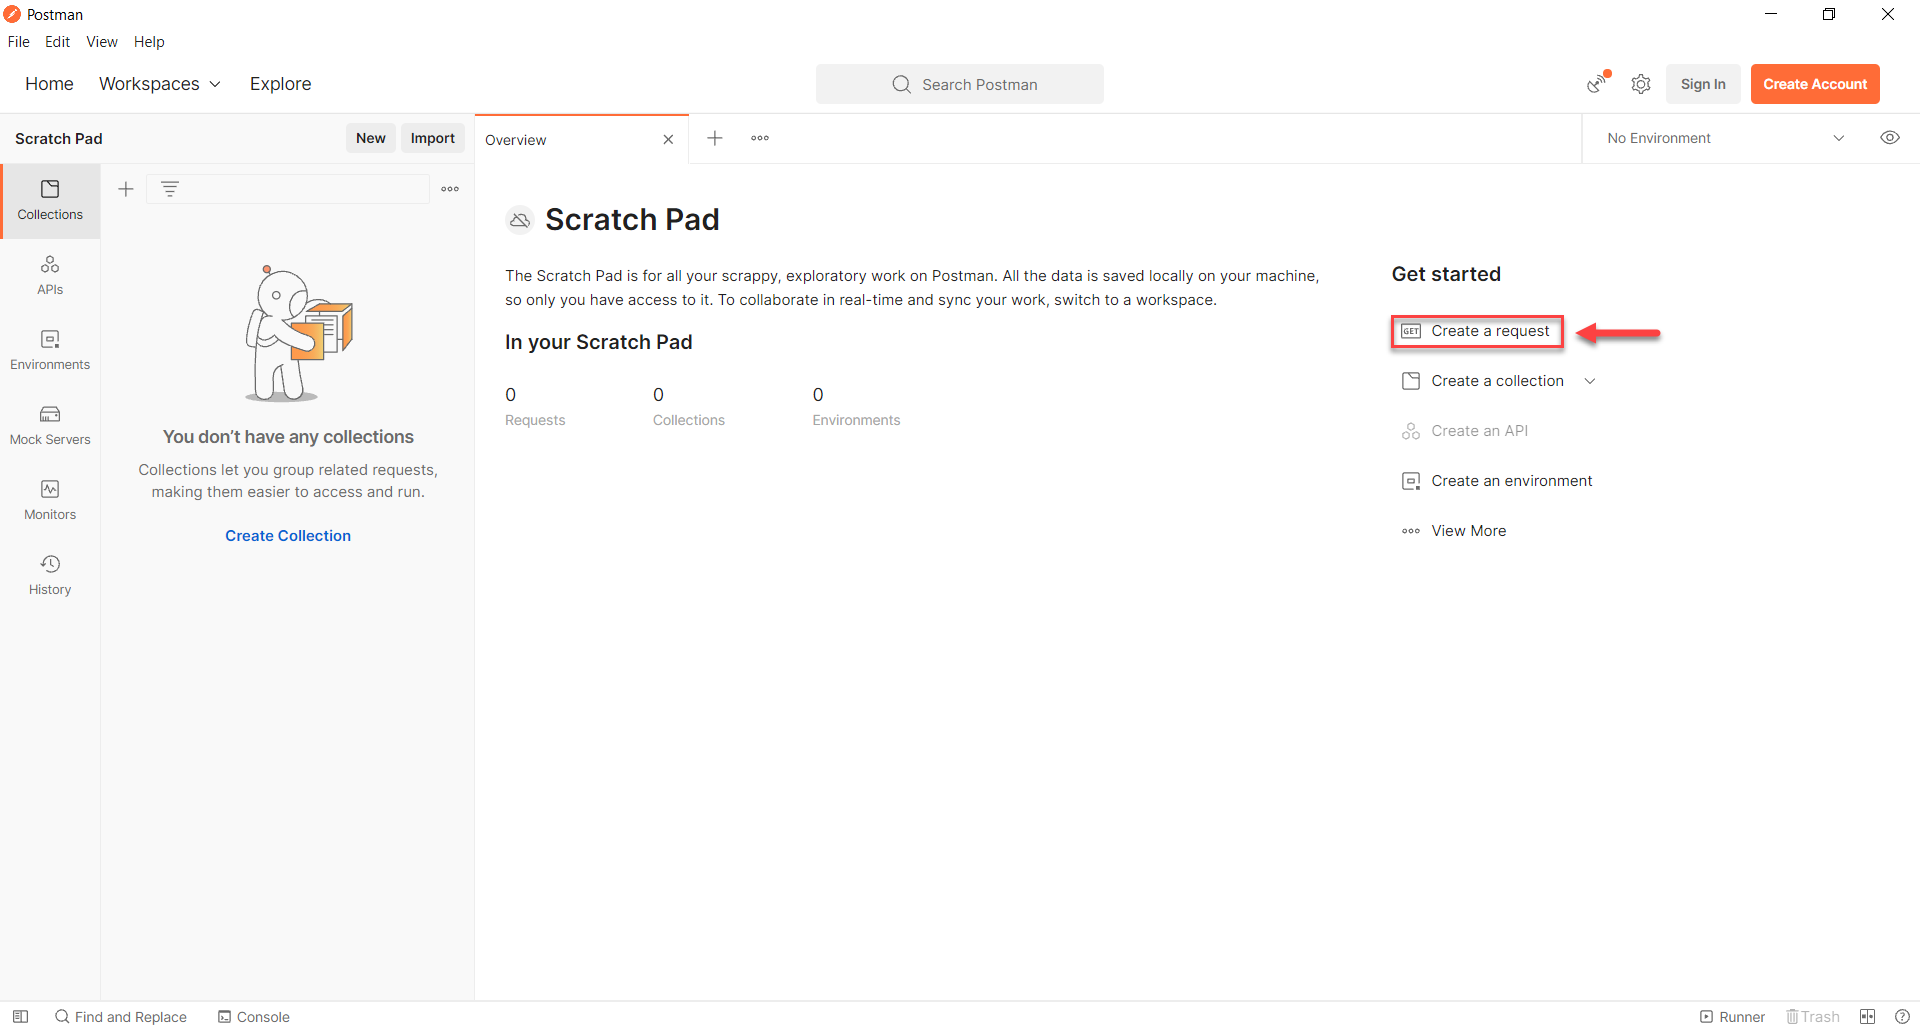Go to Home
This screenshot has height=1030, width=1920.
click(x=49, y=84)
